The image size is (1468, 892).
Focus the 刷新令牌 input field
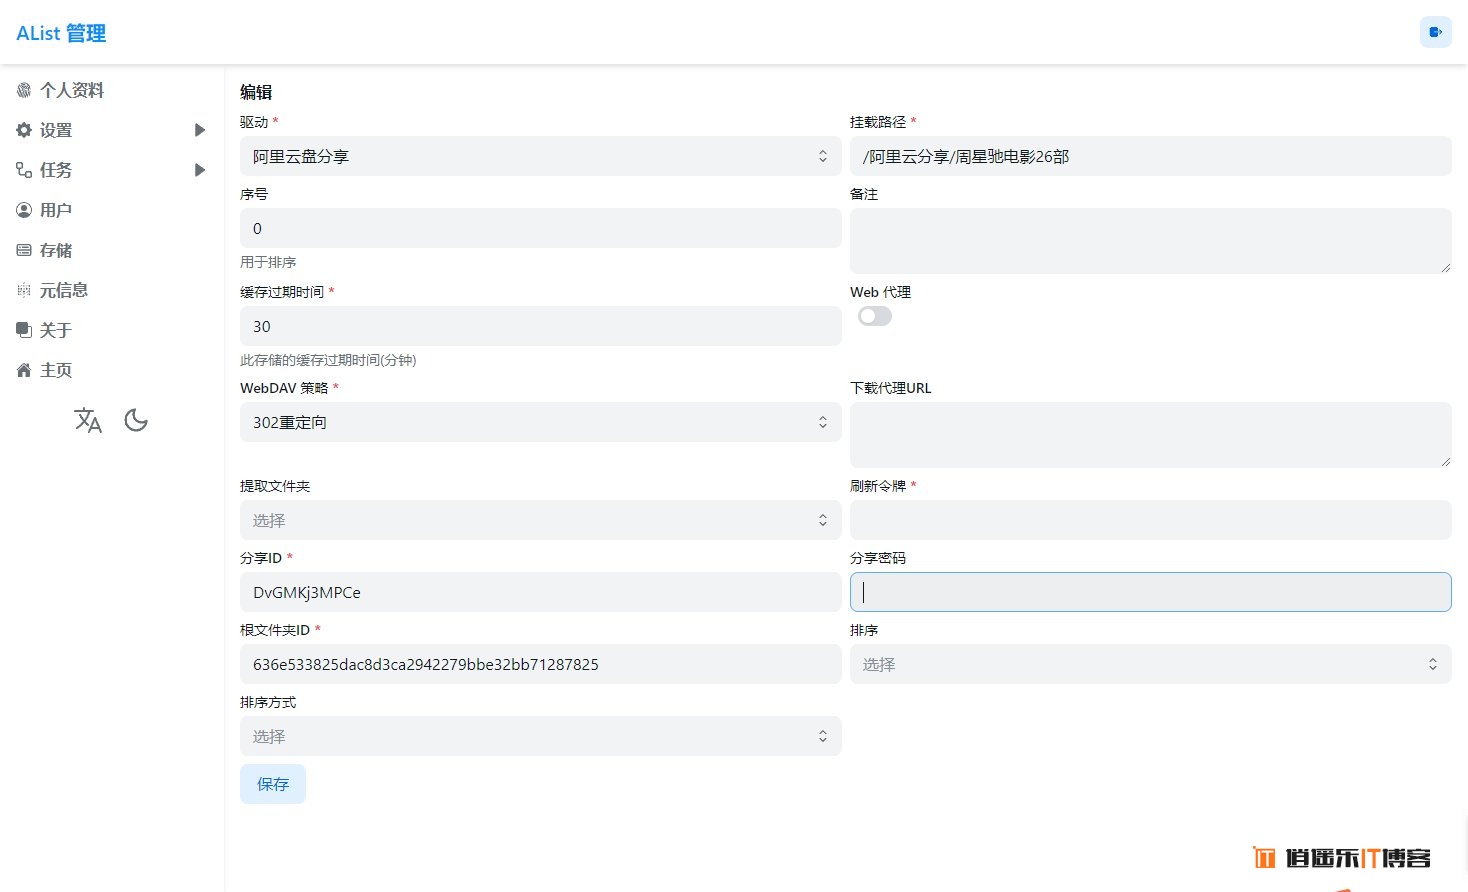[1151, 520]
